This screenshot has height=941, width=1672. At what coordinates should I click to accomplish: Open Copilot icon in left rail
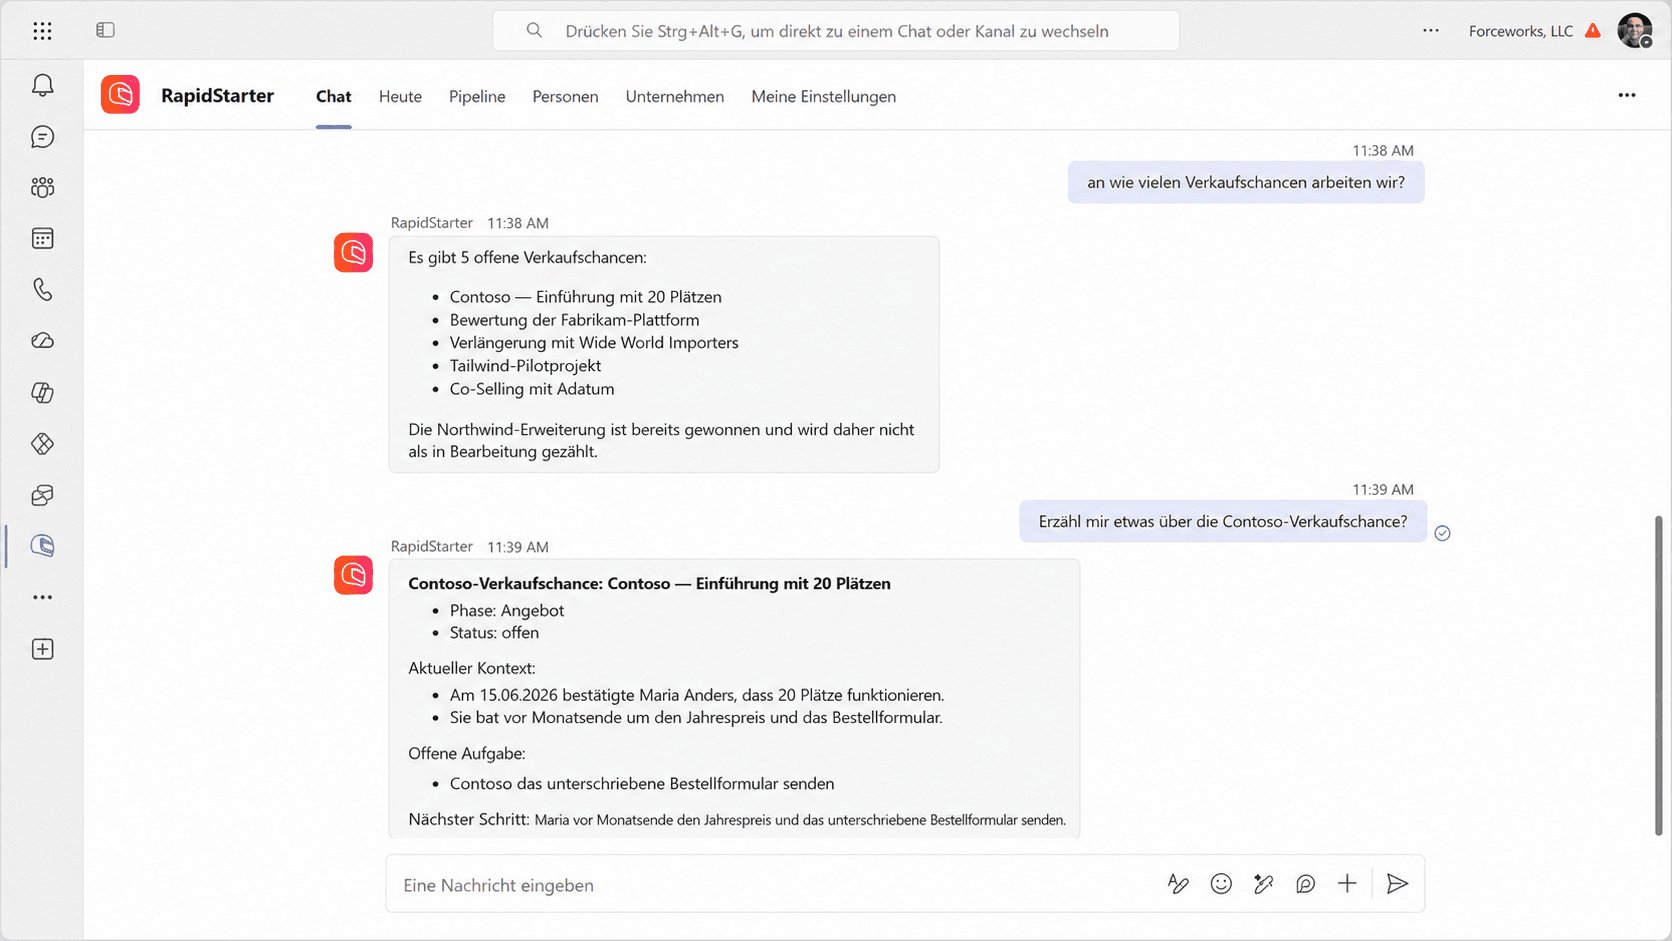(42, 393)
